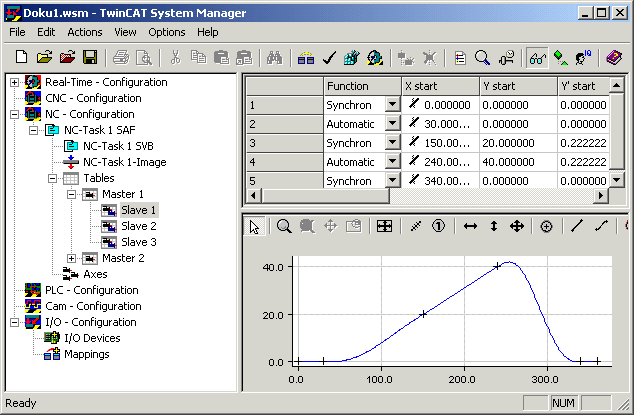Image resolution: width=634 pixels, height=415 pixels.
Task: Expand the Master 2 node
Action: tap(72, 258)
